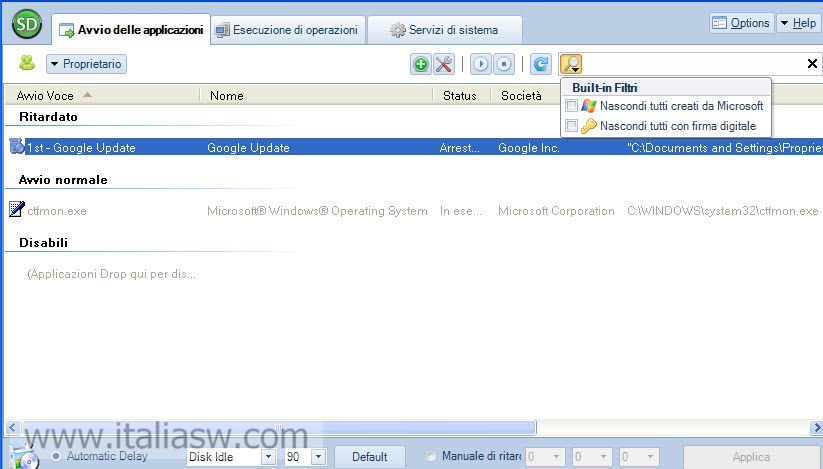
Task: Click the play (start) toolbar icon
Action: [x=480, y=64]
